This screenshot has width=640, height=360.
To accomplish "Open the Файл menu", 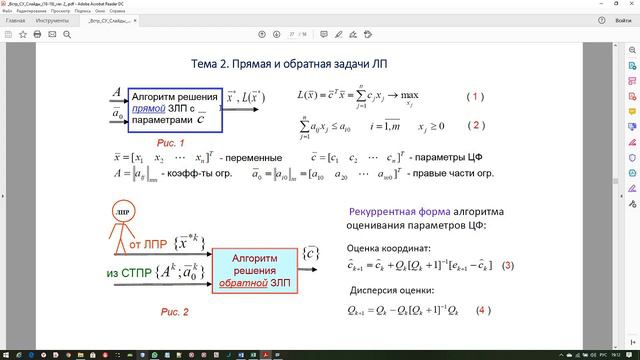I will [x=7, y=11].
